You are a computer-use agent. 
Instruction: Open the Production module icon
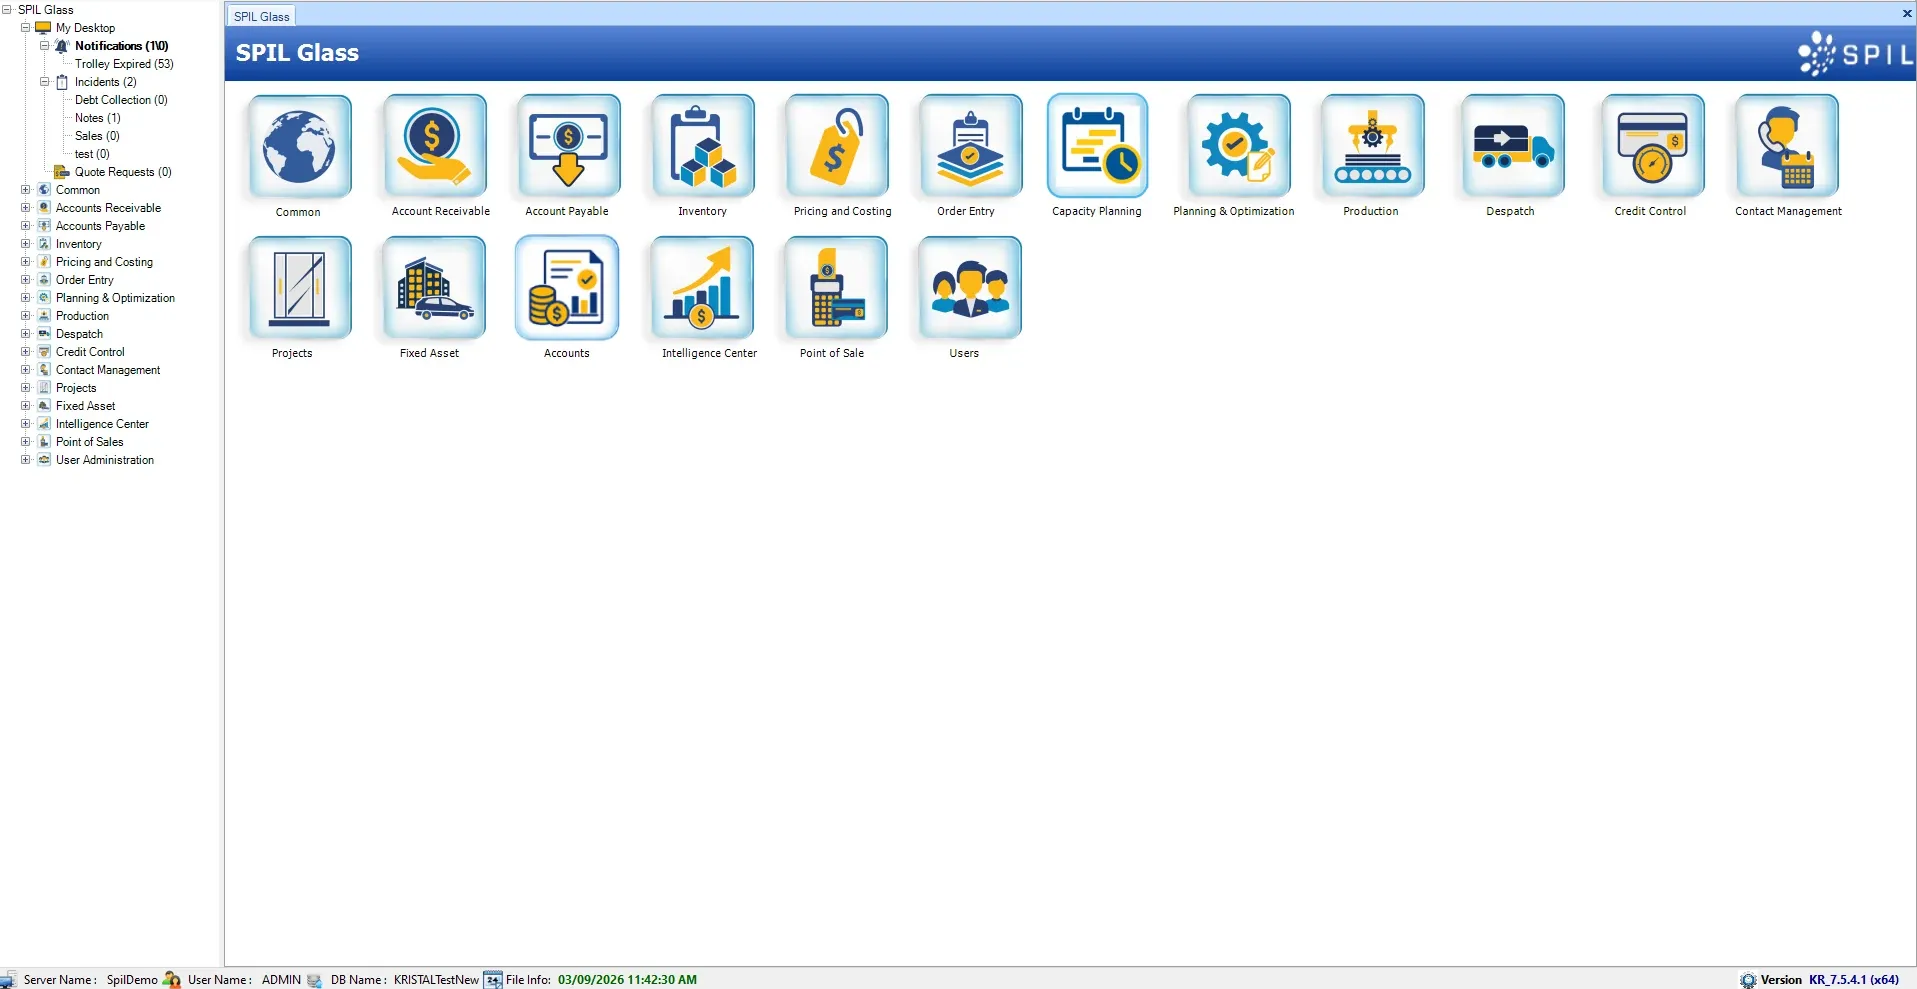tap(1372, 146)
